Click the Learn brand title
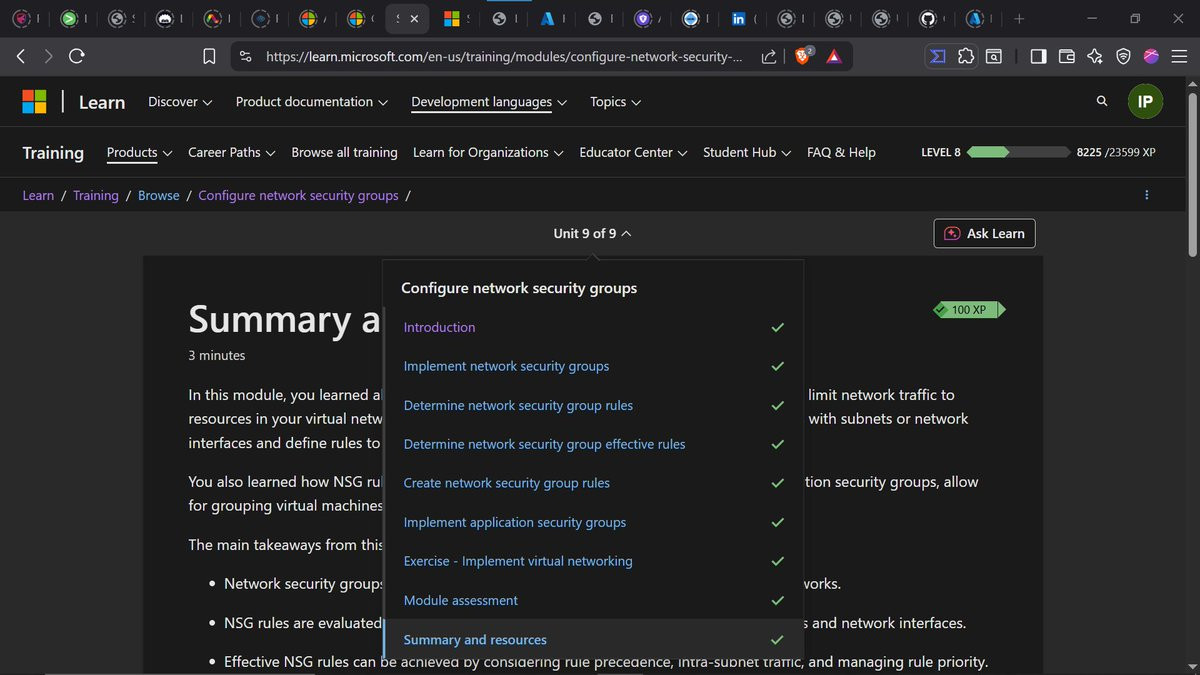This screenshot has height=675, width=1200. click(x=102, y=102)
